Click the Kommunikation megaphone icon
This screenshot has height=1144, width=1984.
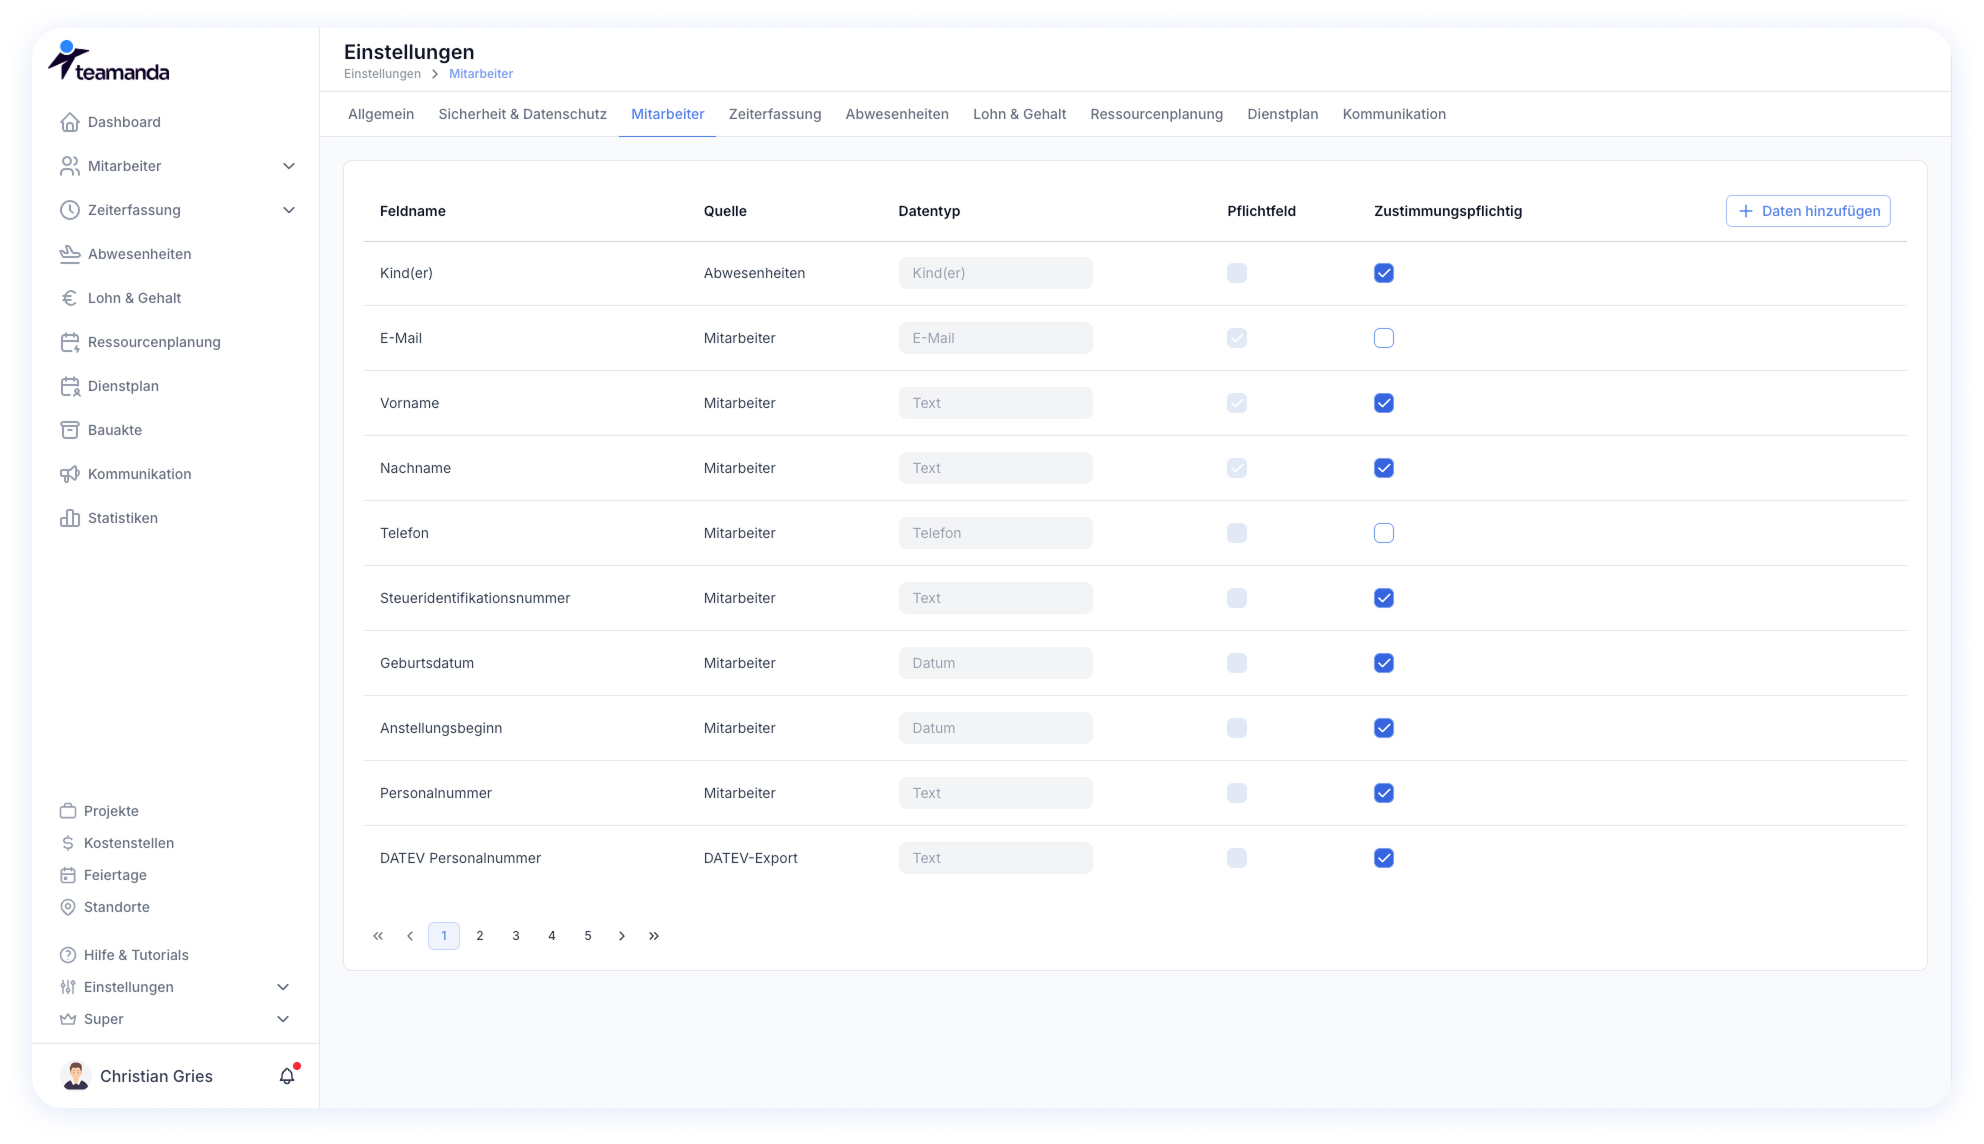tap(69, 474)
